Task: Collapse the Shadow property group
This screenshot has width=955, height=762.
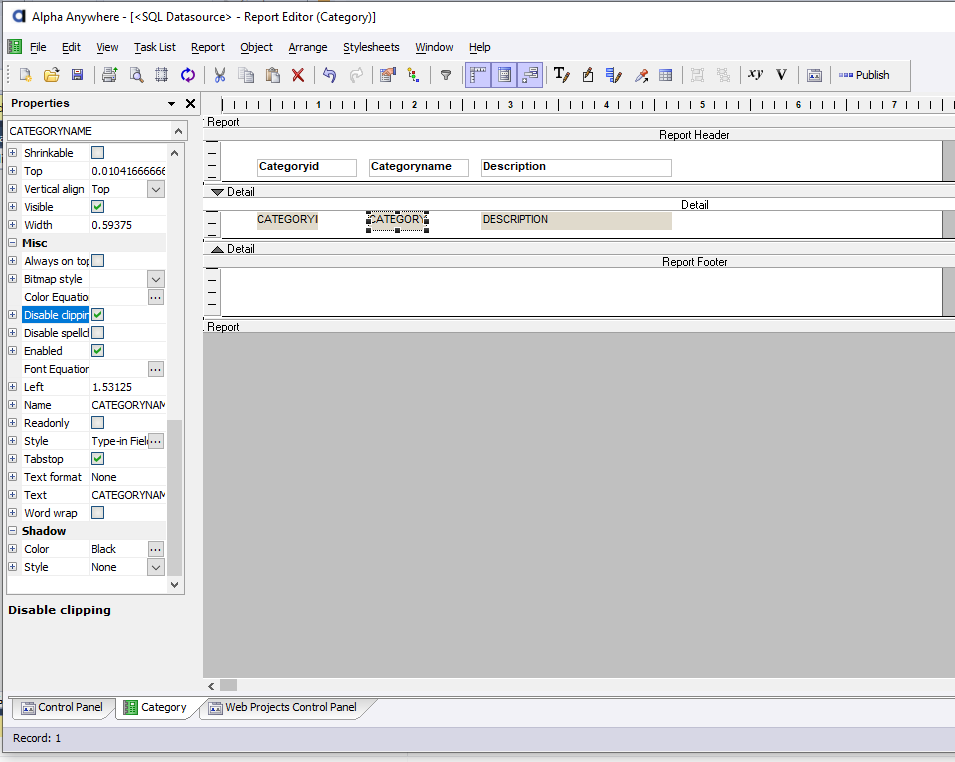Action: coord(12,531)
